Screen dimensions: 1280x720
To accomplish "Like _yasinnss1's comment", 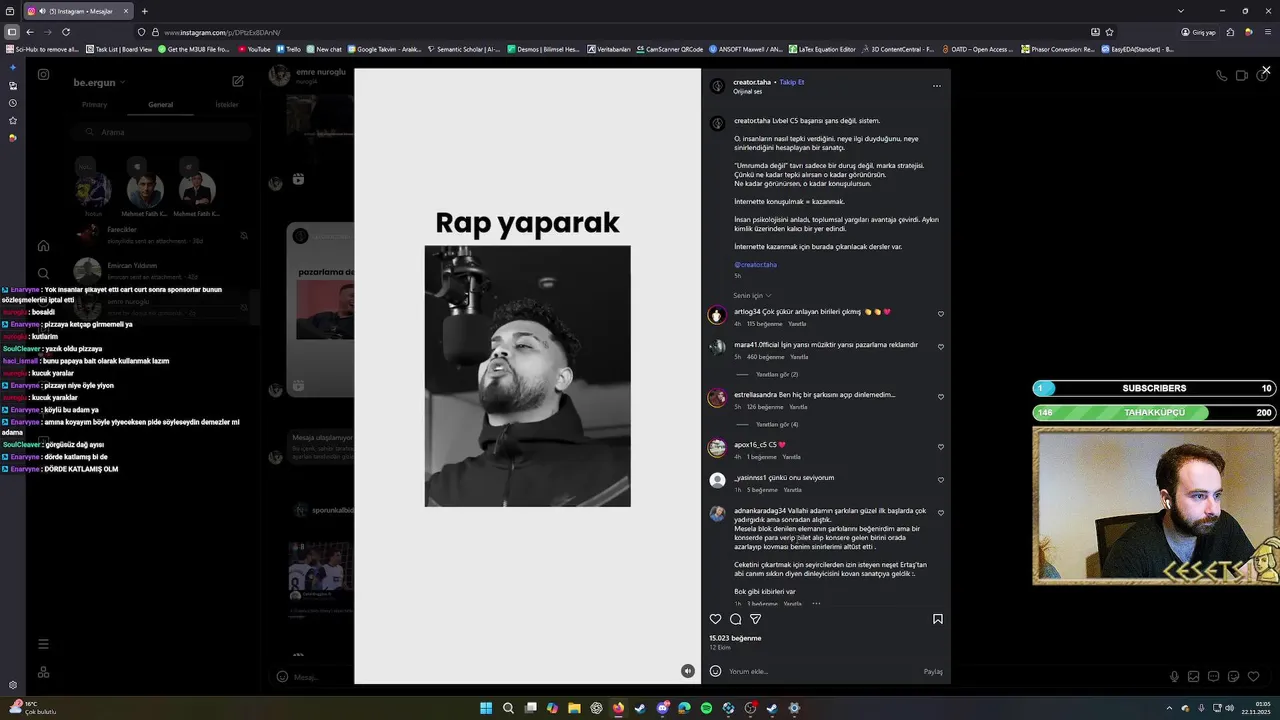I will 941,480.
